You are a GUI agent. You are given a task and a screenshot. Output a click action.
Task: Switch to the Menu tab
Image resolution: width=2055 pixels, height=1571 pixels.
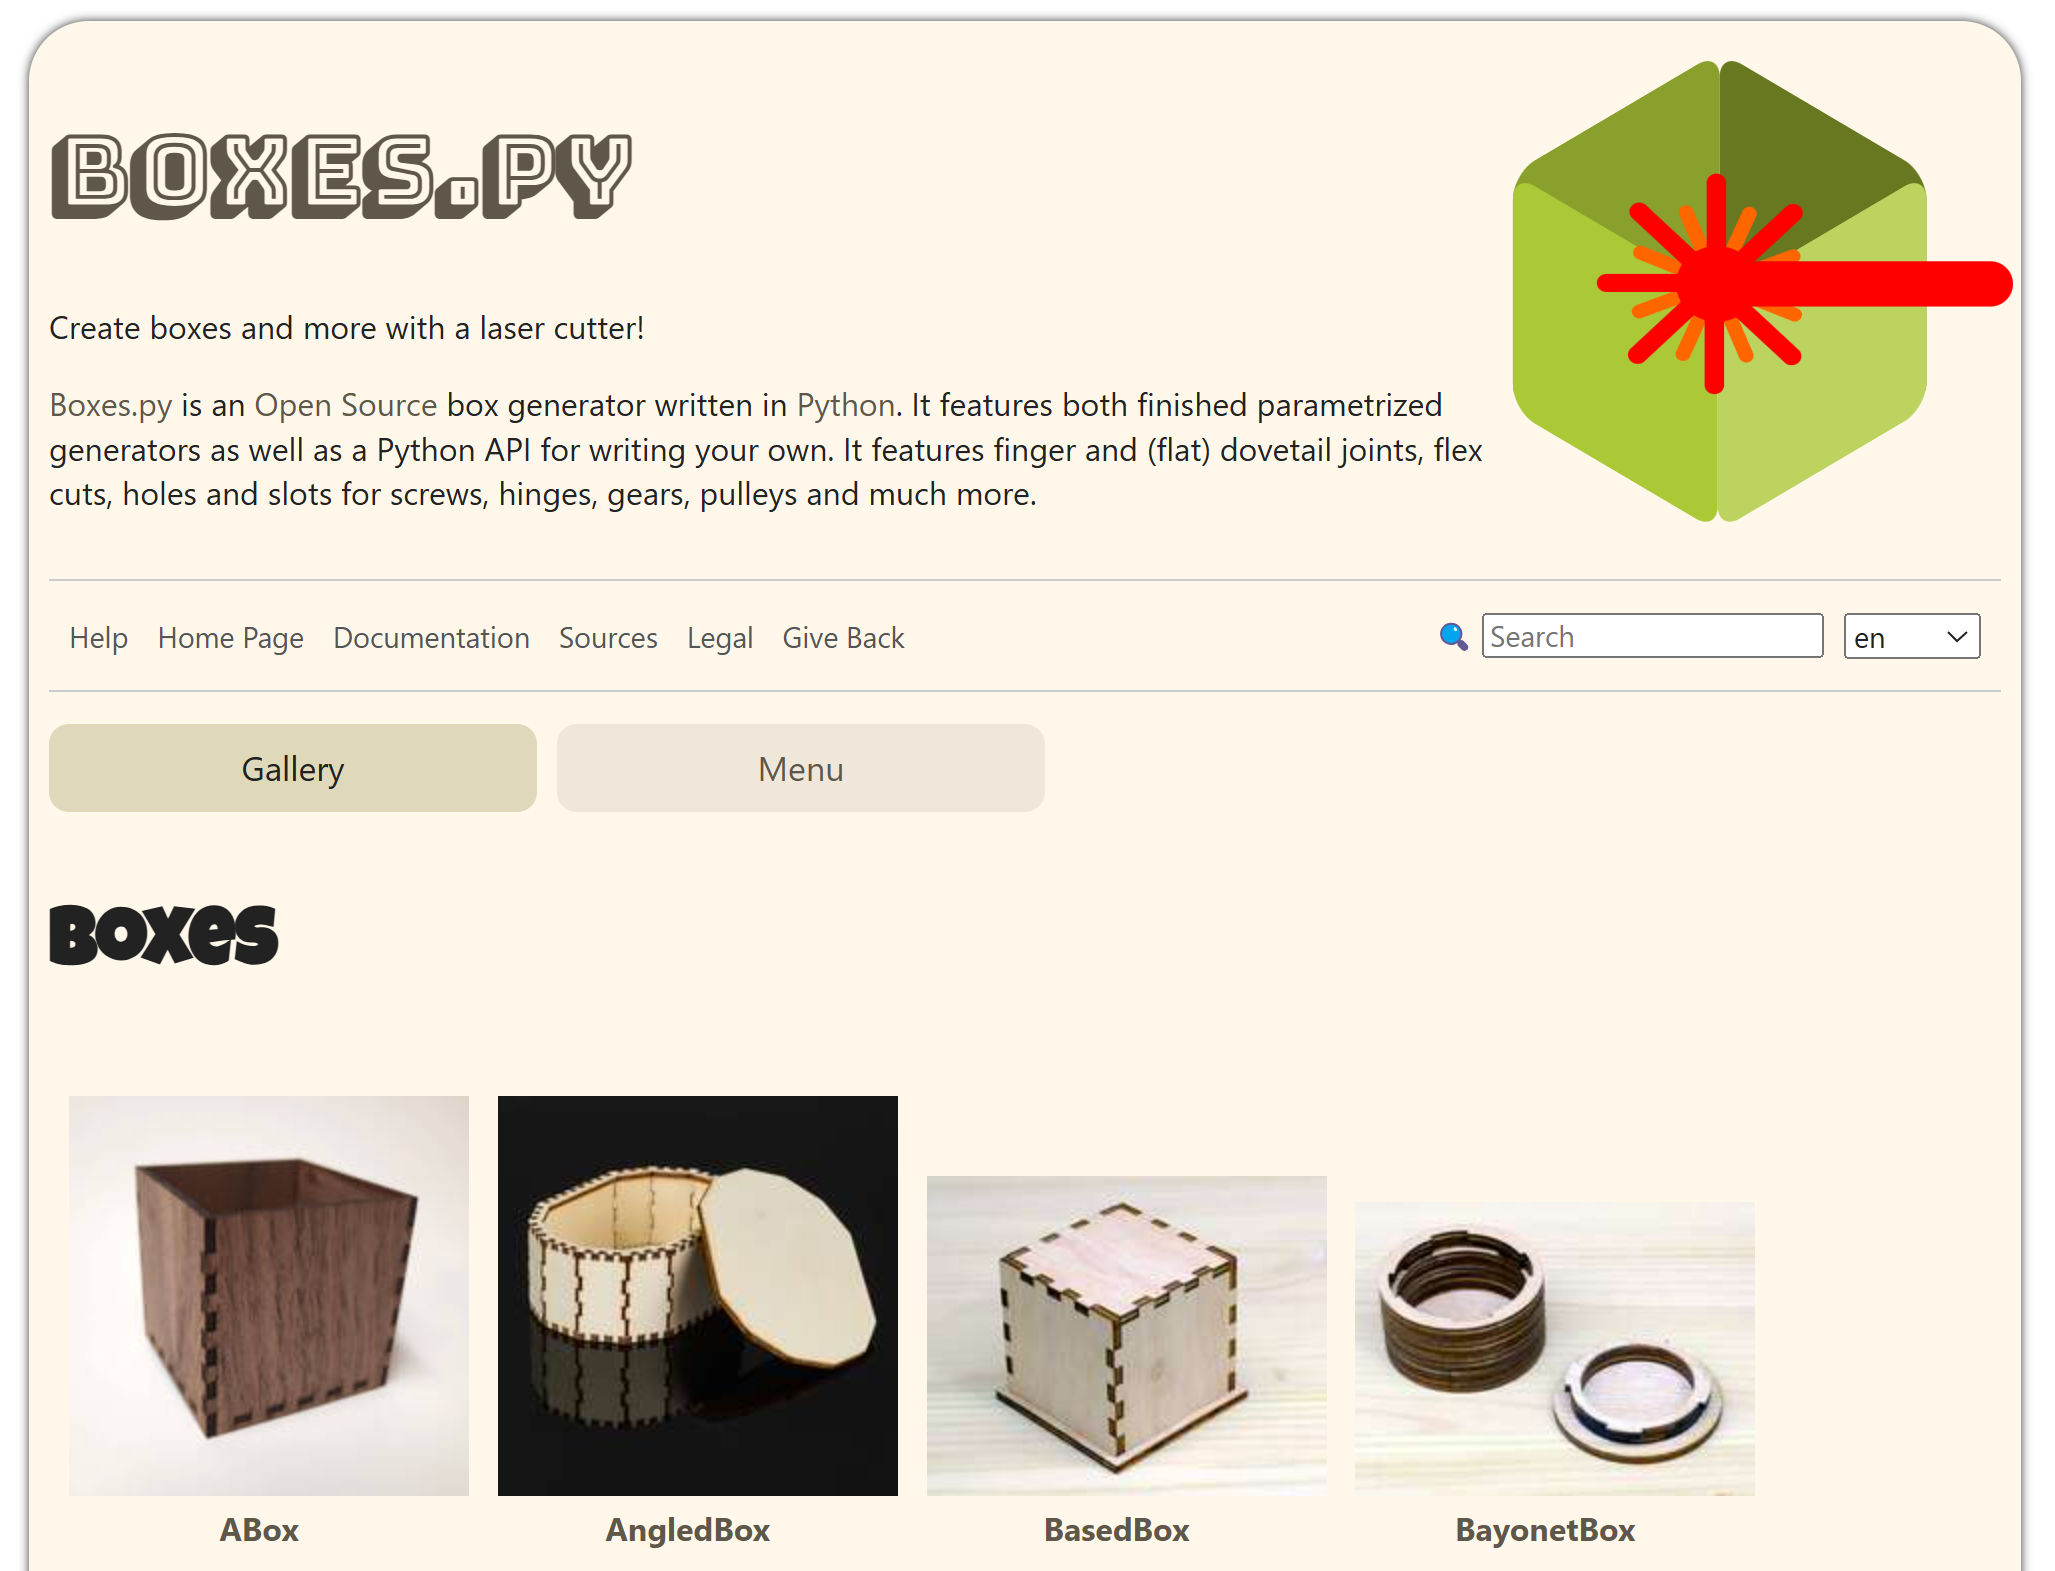tap(801, 768)
